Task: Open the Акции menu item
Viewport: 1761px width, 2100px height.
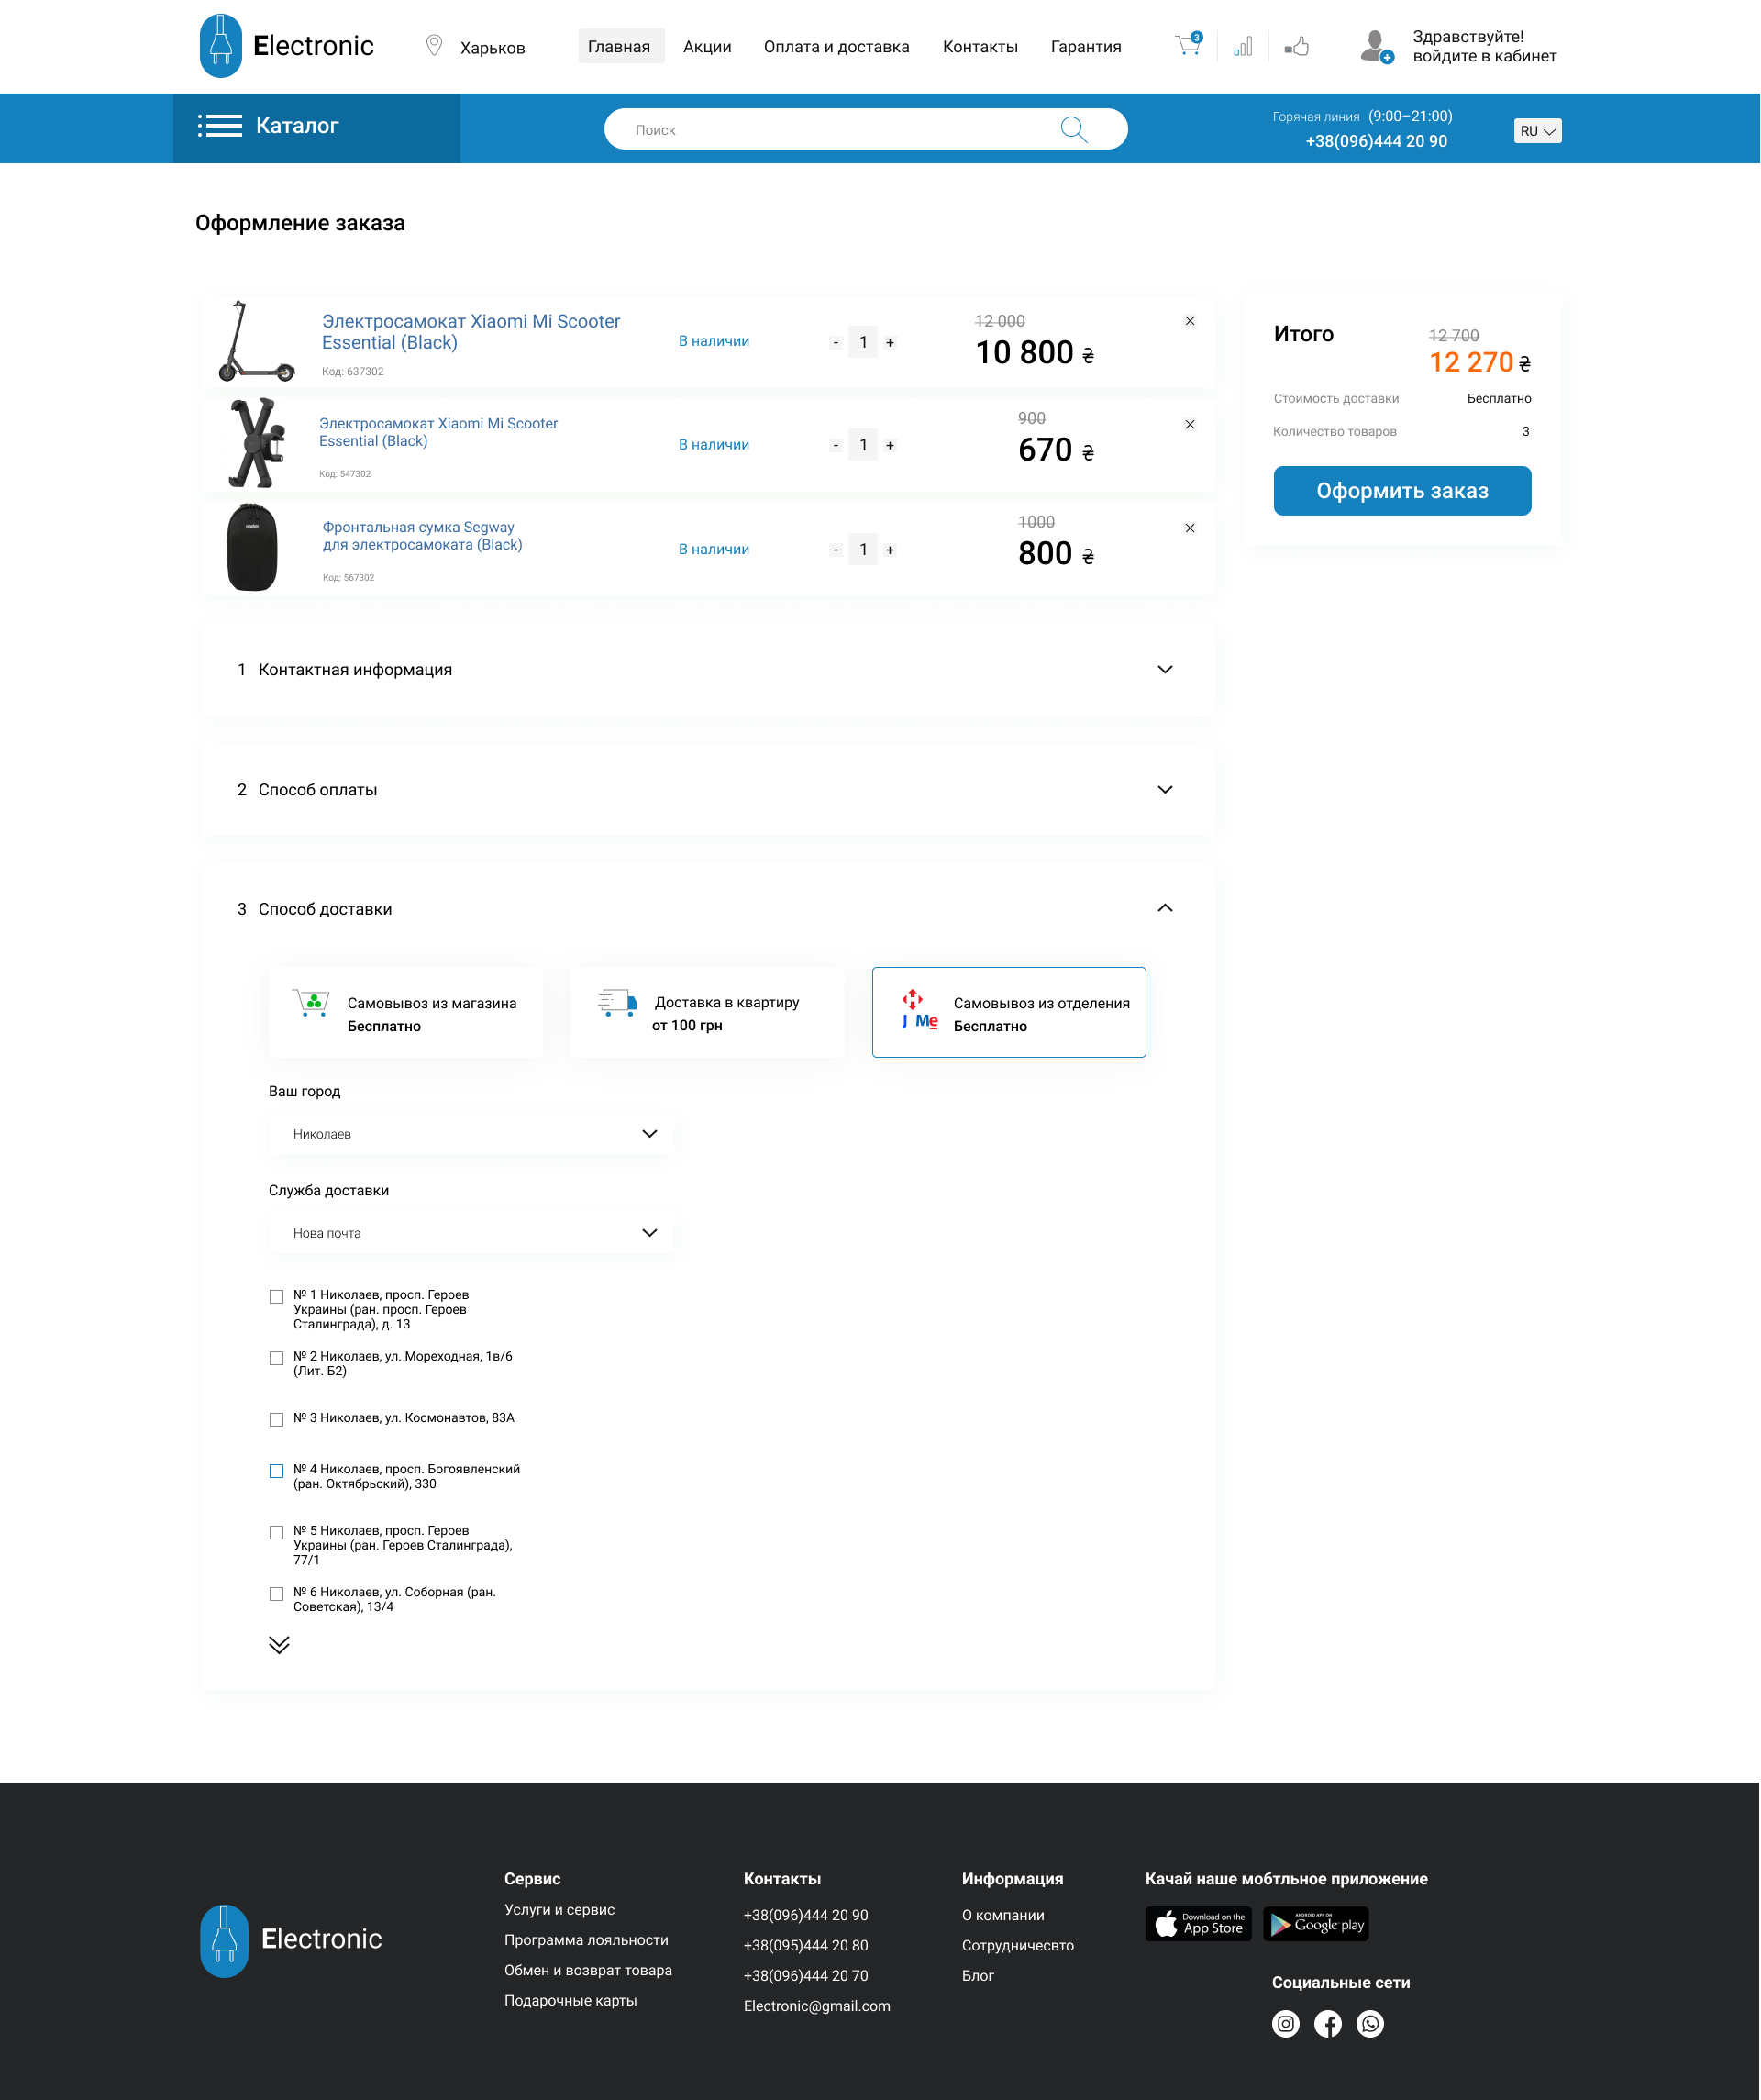Action: coord(707,47)
